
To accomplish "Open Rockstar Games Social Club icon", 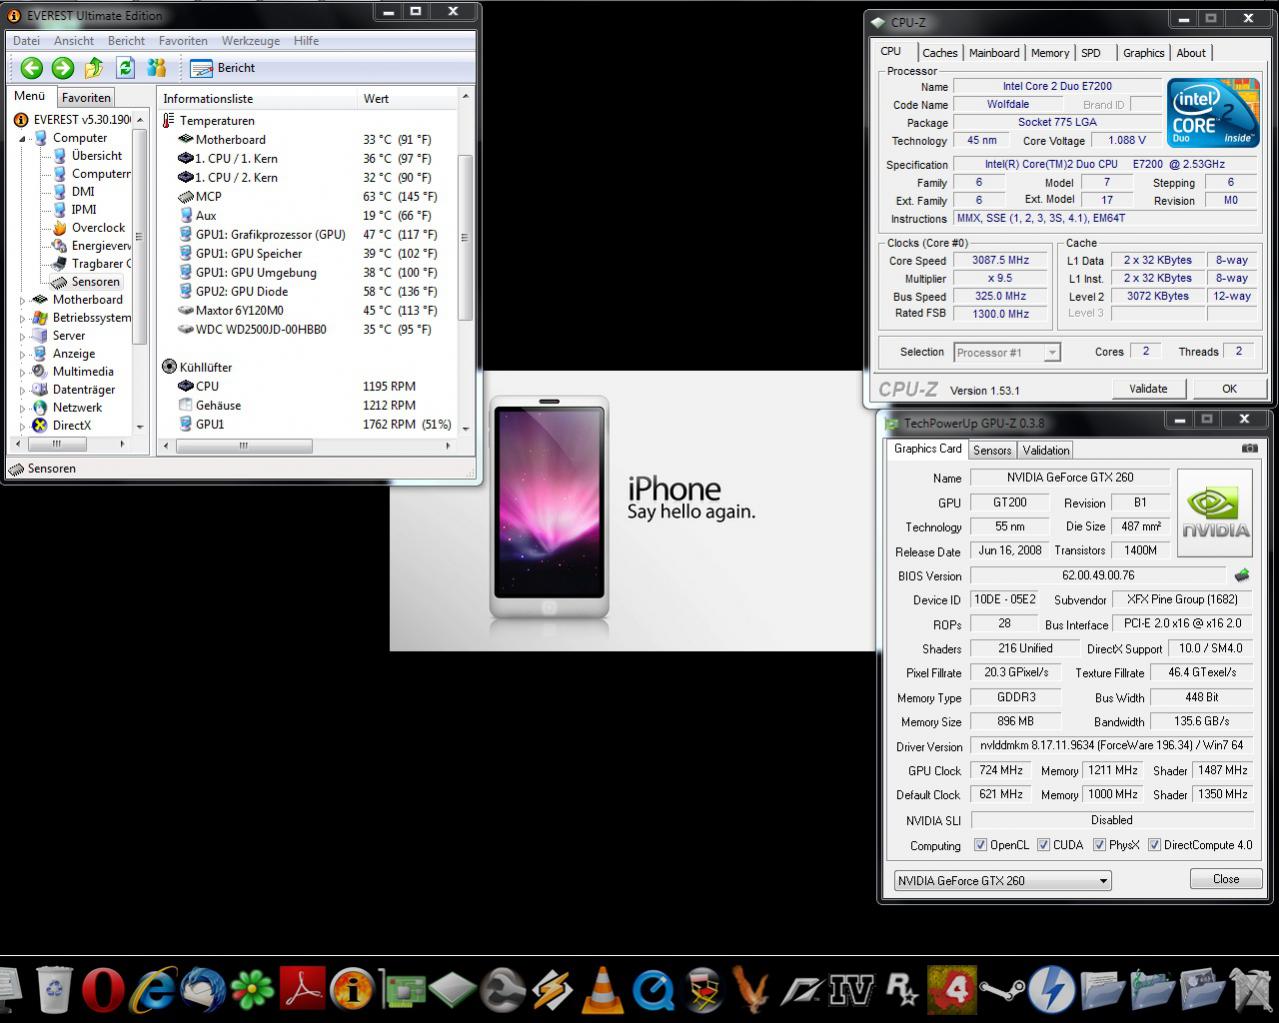I will [902, 991].
